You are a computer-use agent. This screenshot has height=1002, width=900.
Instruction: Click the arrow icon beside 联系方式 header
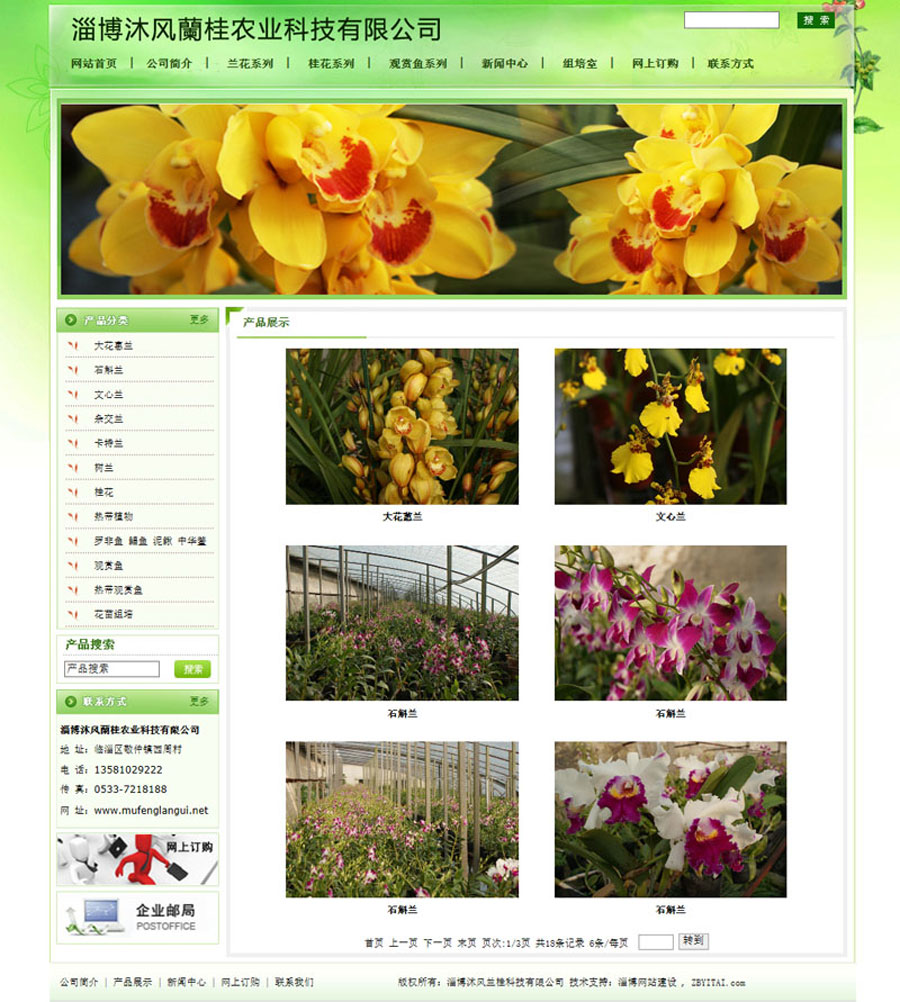tap(71, 702)
